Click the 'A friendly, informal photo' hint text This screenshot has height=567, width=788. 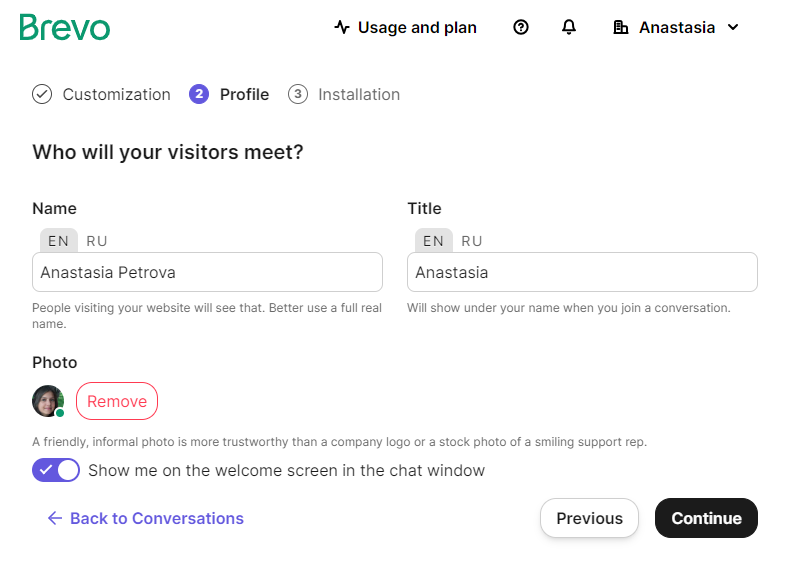339,442
